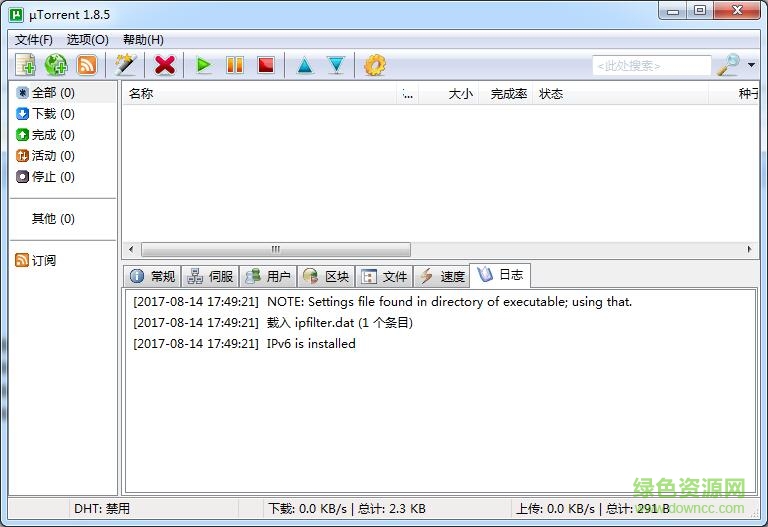Select 完成 (0) category

(46, 135)
